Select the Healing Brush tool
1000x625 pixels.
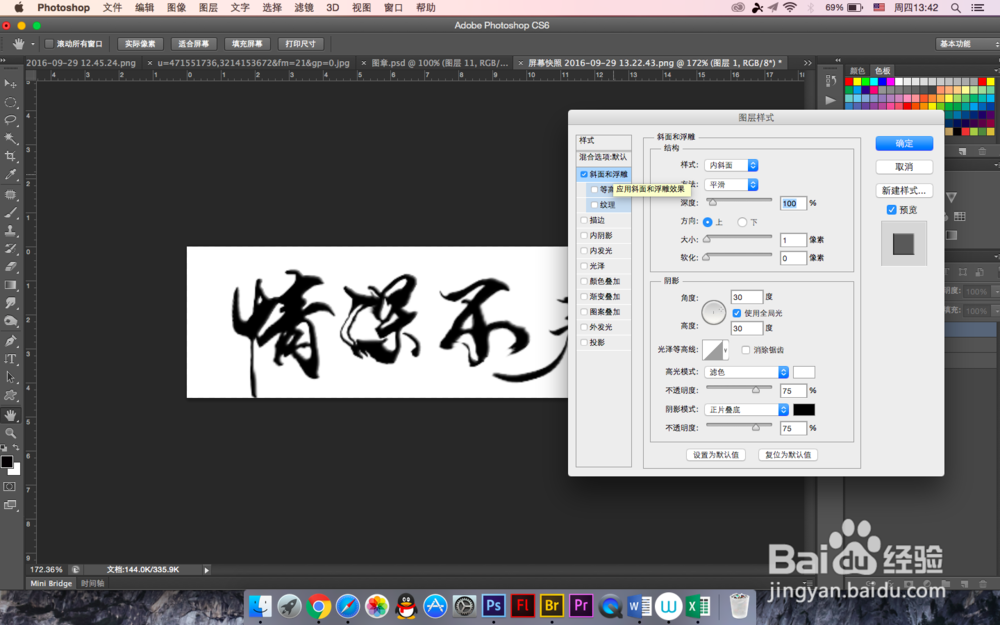coord(10,195)
